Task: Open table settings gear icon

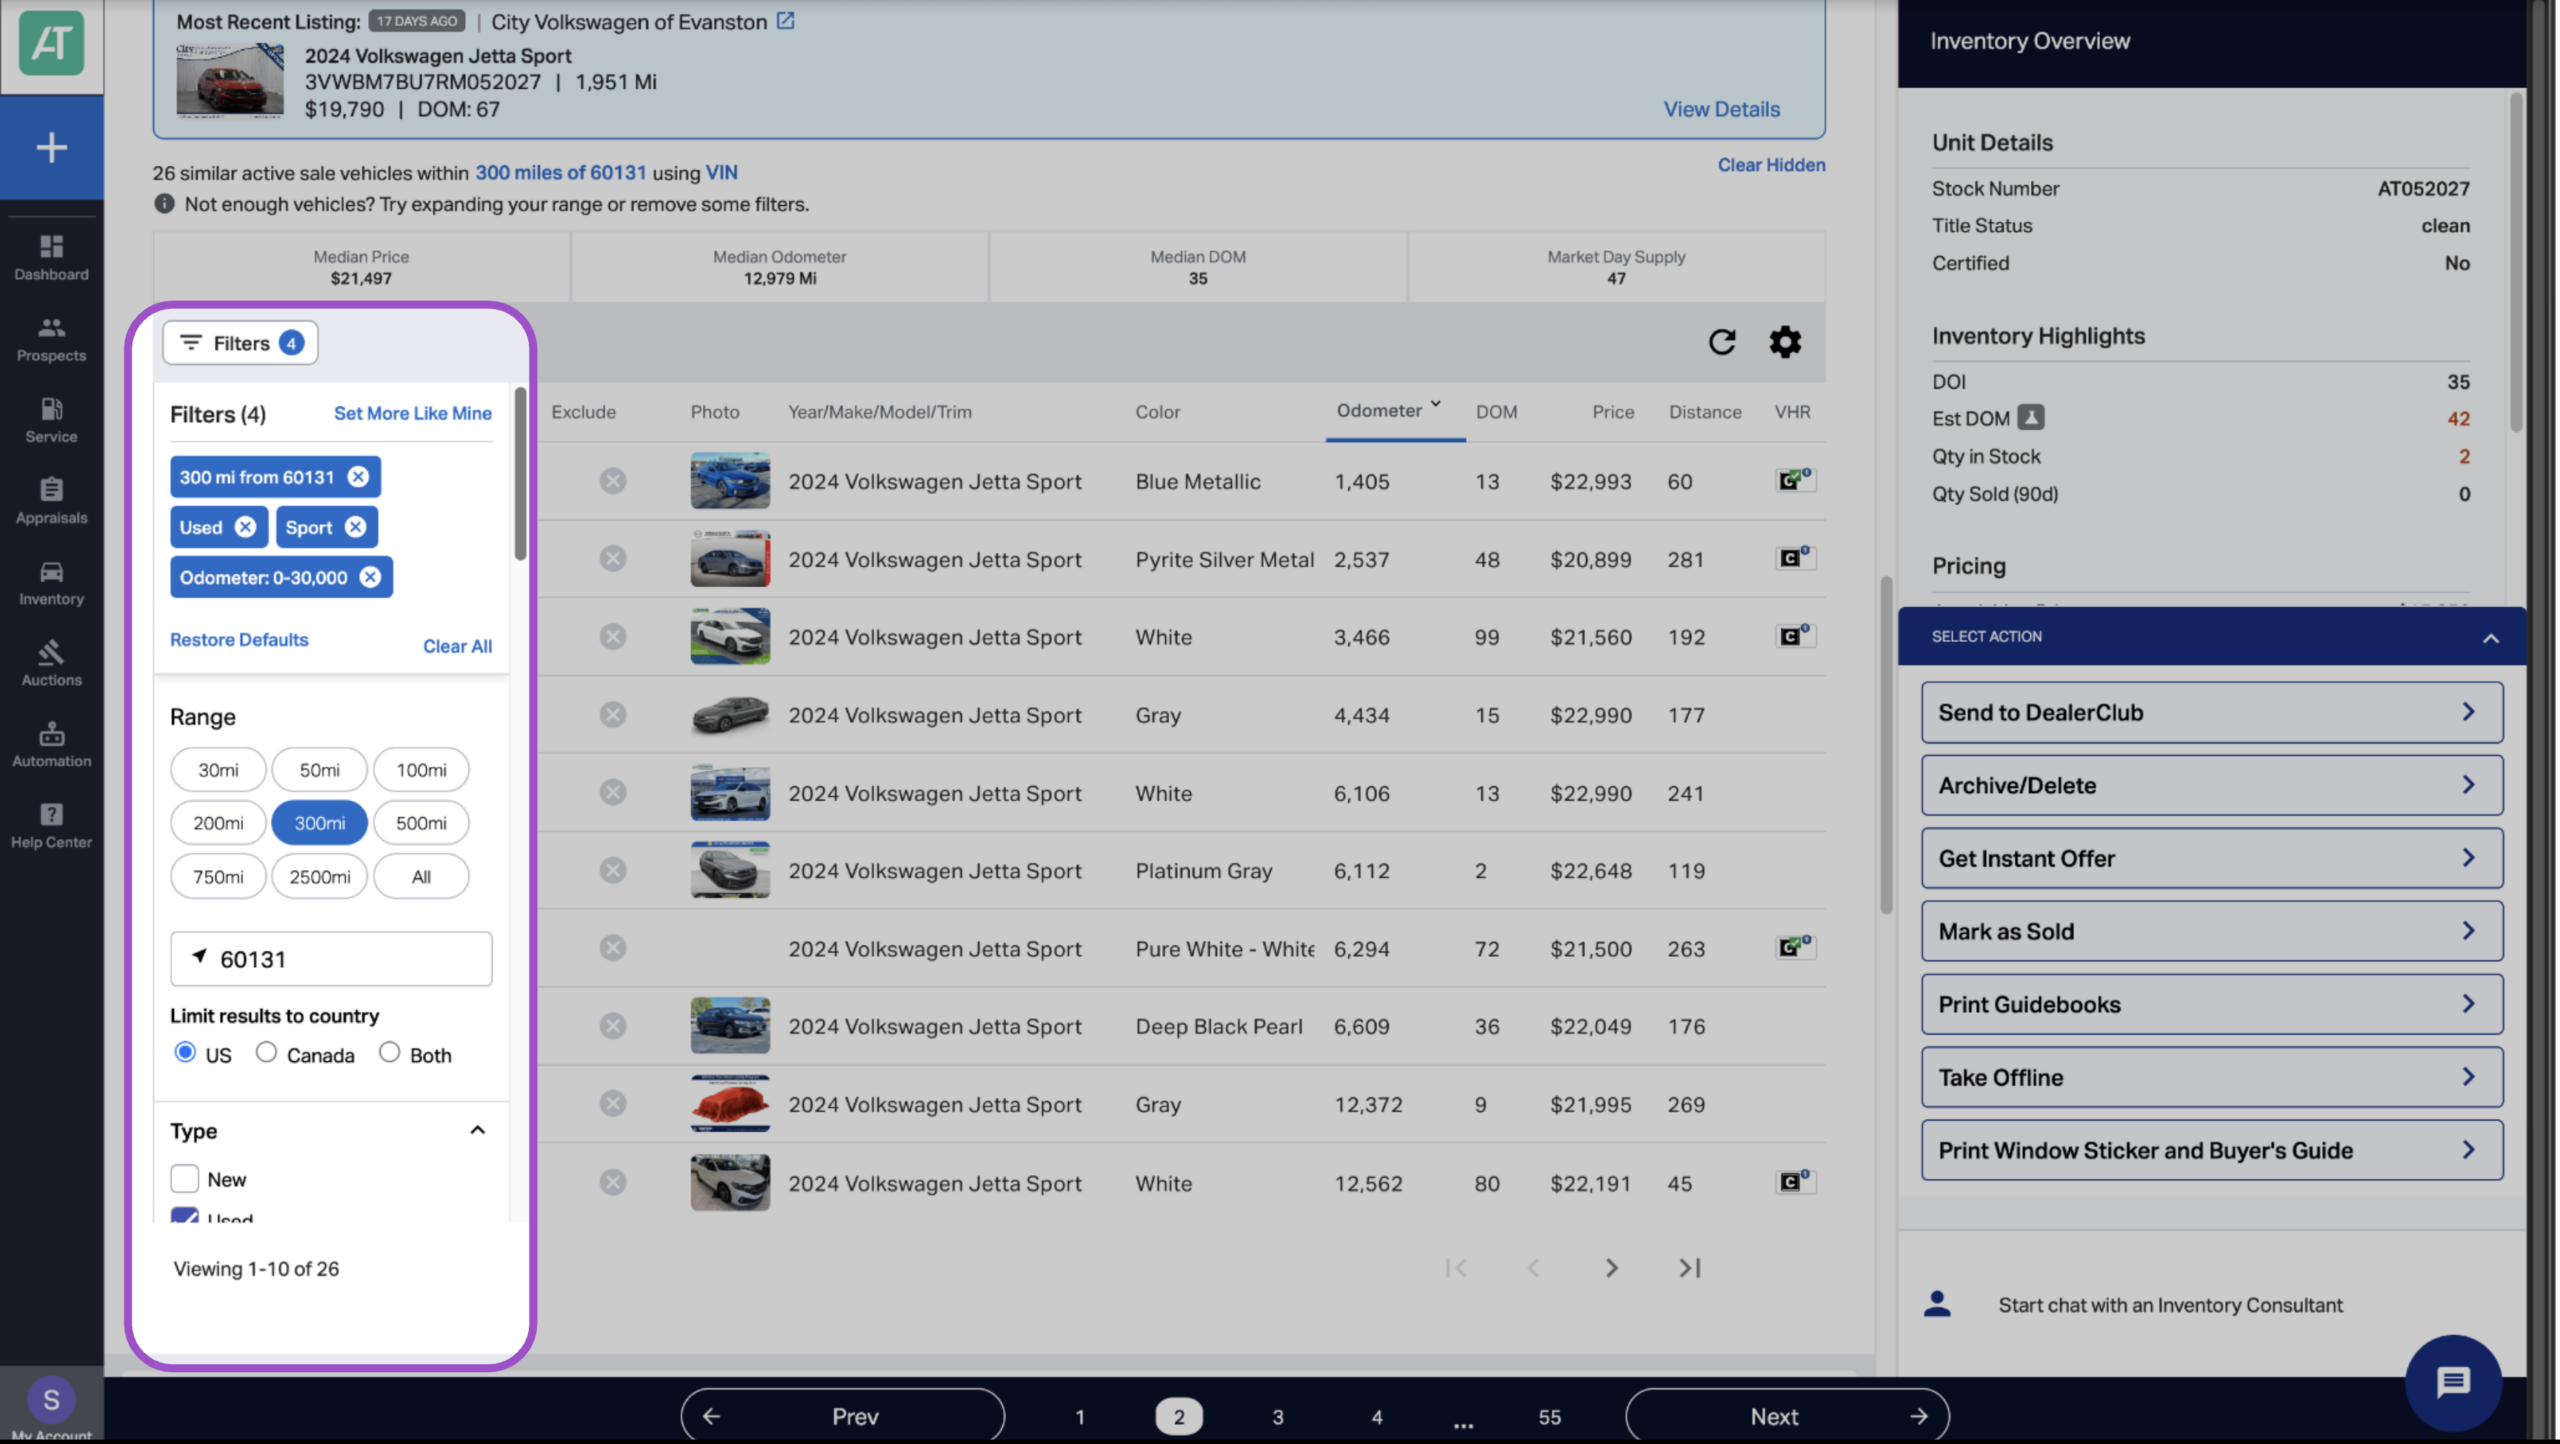Action: point(1785,342)
